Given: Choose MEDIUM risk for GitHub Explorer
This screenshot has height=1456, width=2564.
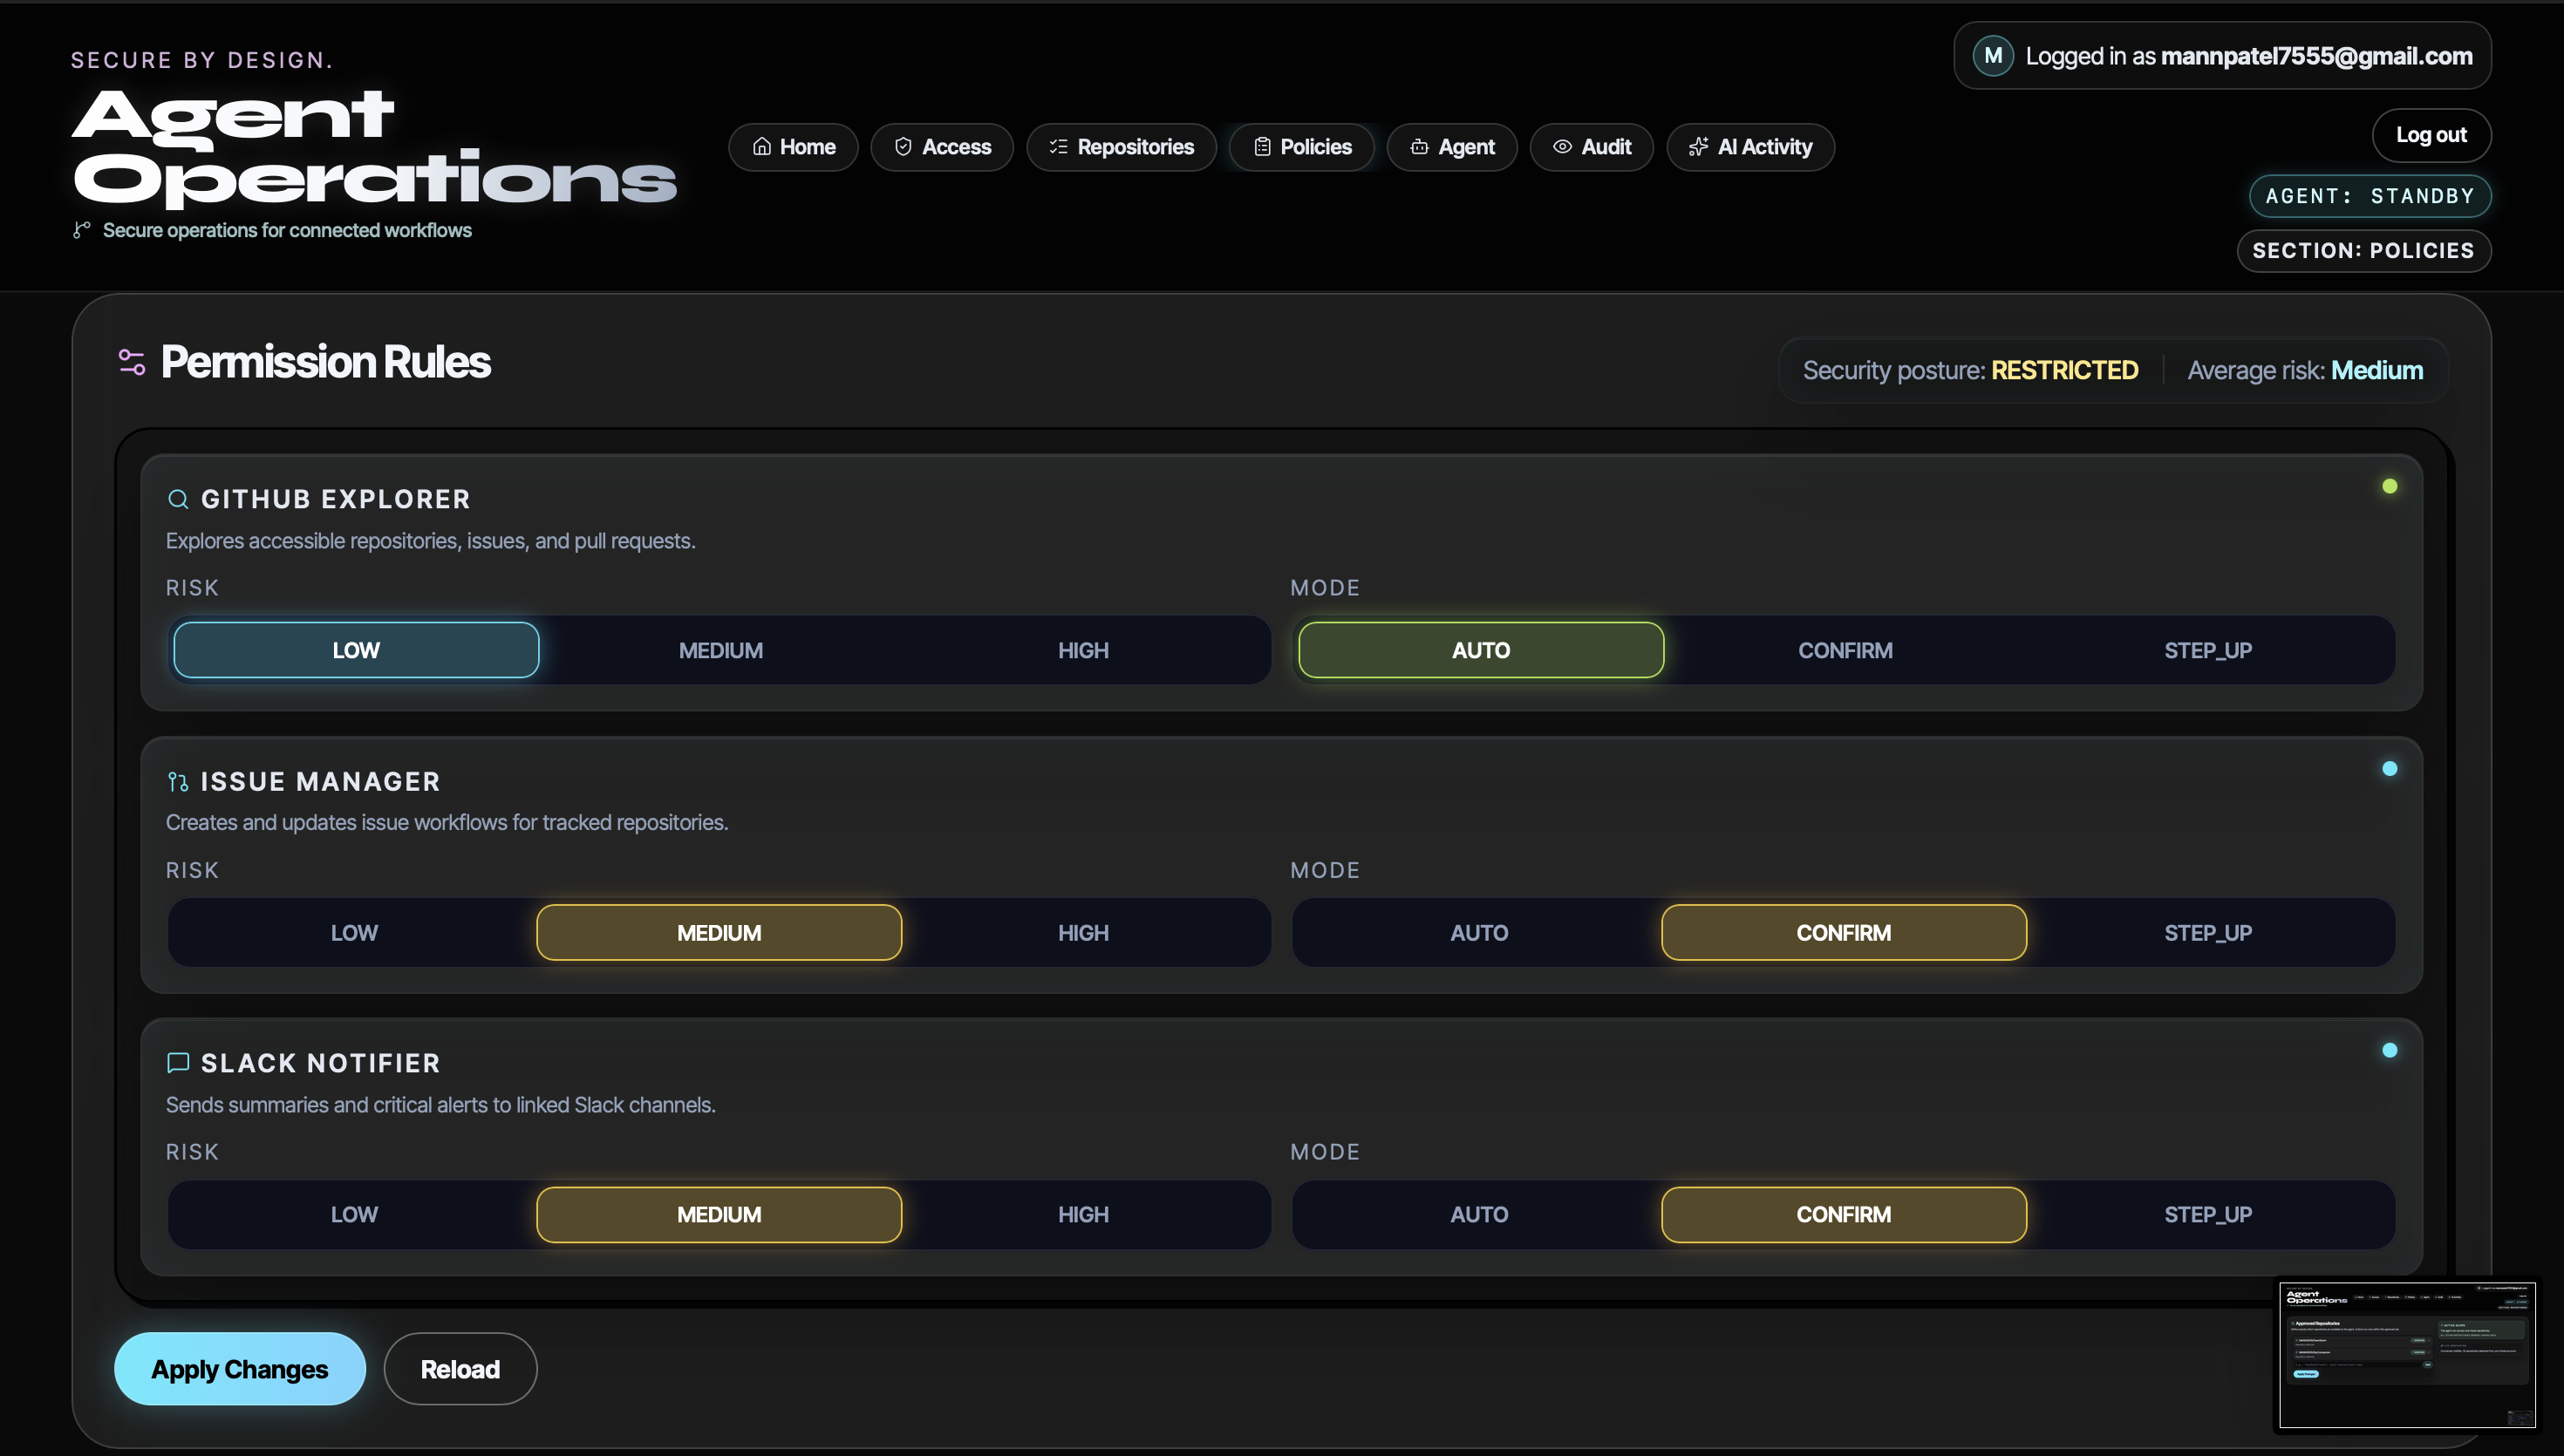Looking at the screenshot, I should (x=720, y=651).
